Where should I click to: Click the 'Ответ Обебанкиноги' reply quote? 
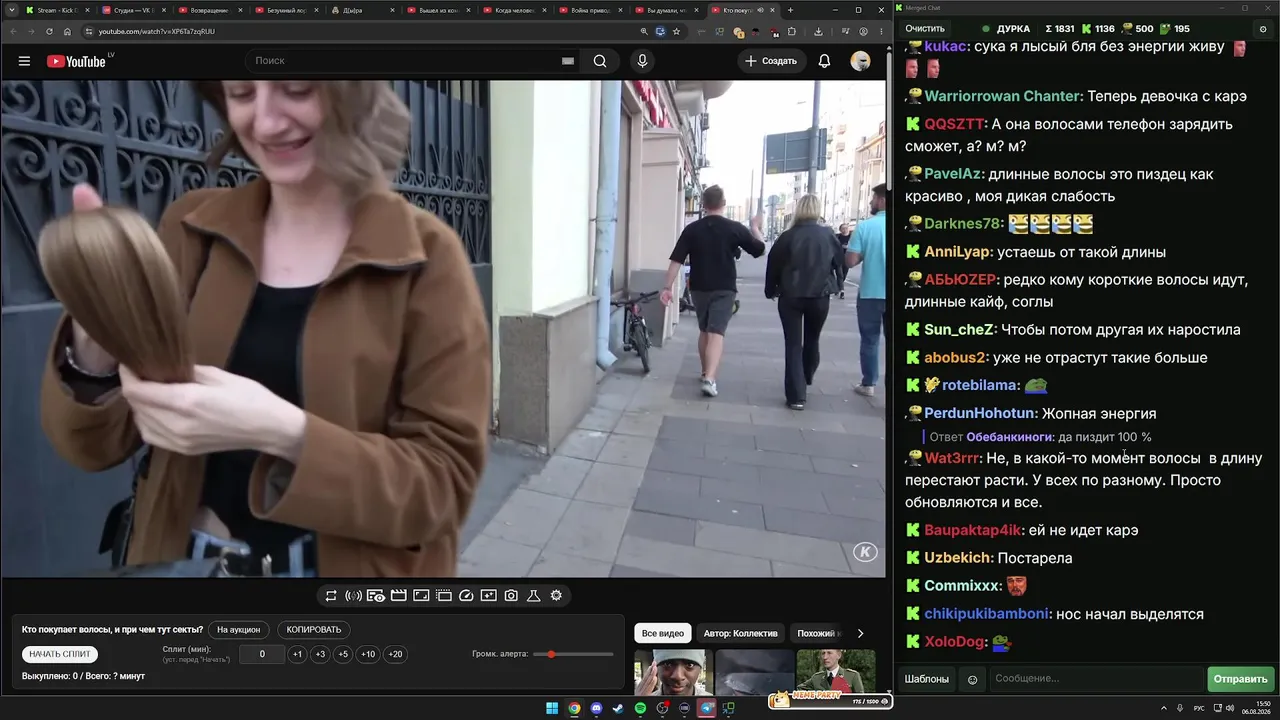coord(1040,437)
